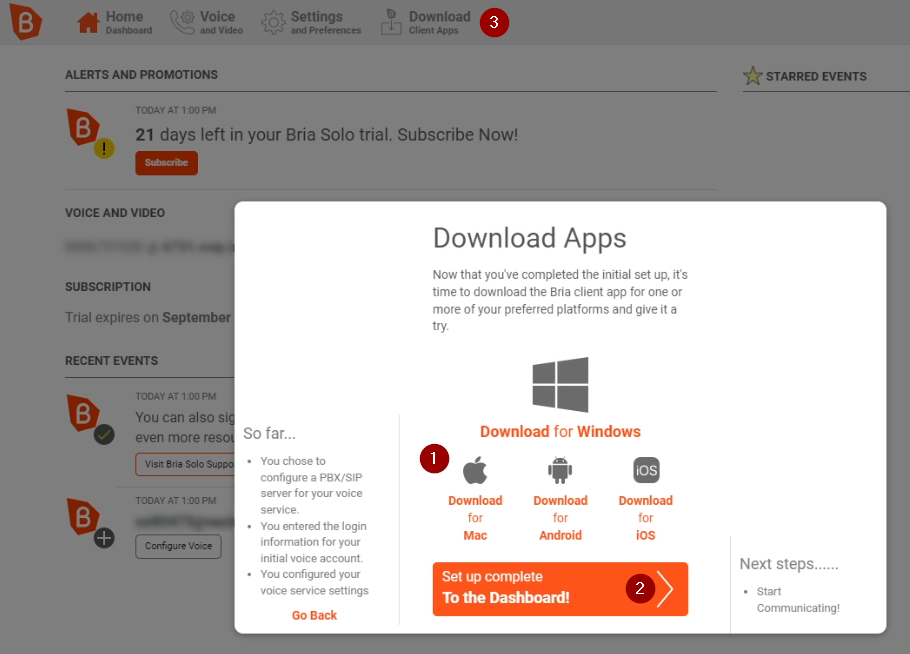Click the Go Back link

(x=314, y=615)
